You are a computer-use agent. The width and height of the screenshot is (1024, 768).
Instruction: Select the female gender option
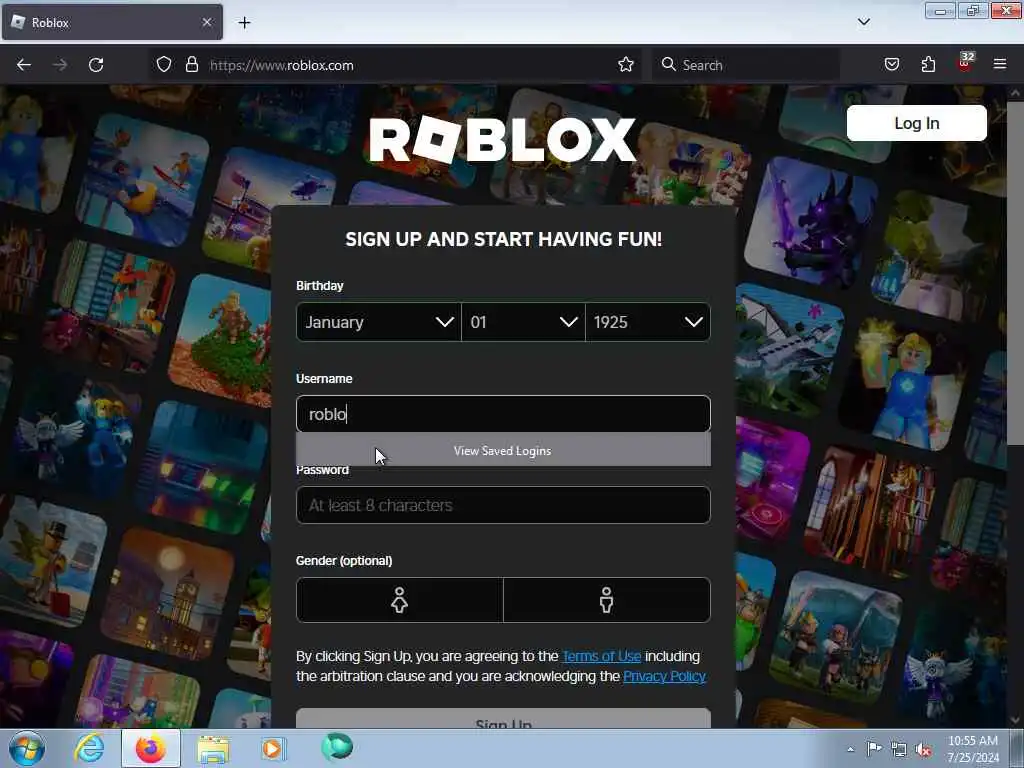coord(400,600)
